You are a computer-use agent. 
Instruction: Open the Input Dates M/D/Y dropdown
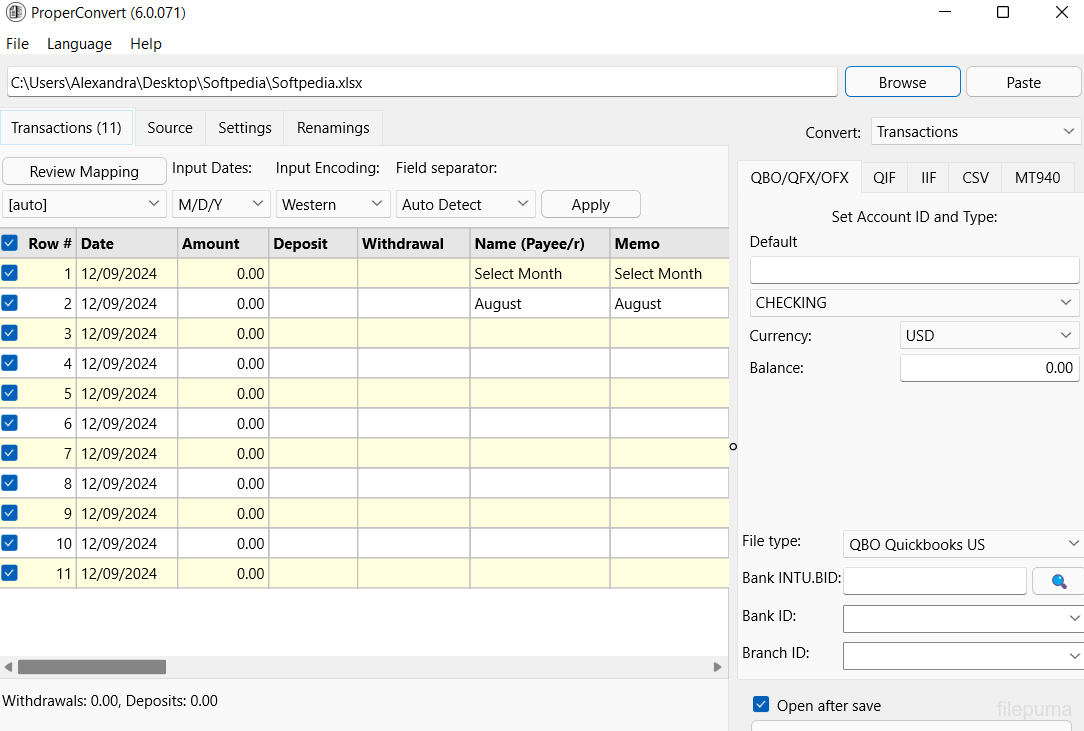221,204
